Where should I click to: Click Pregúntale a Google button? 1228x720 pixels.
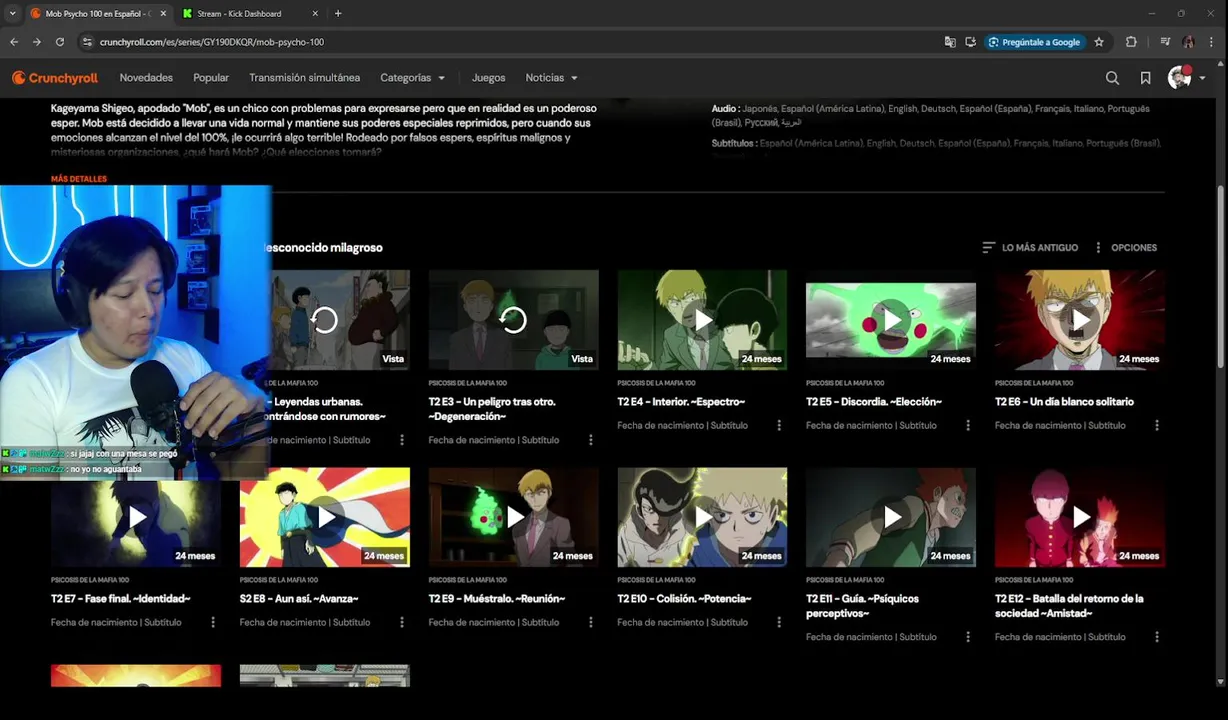click(1034, 42)
